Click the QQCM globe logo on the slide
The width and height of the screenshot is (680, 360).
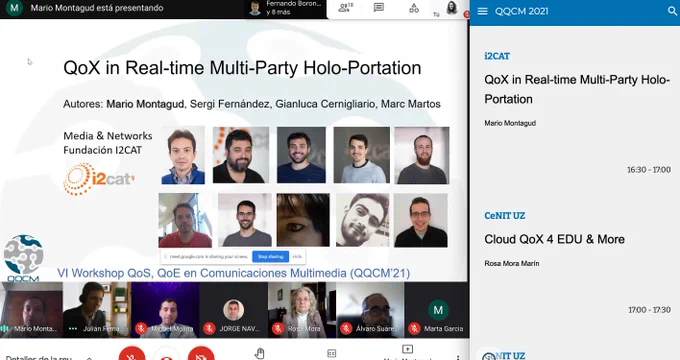point(23,258)
